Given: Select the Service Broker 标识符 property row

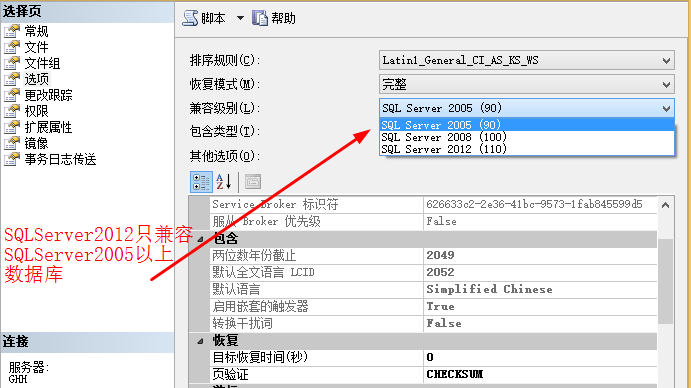Looking at the screenshot, I should pyautogui.click(x=433, y=204).
